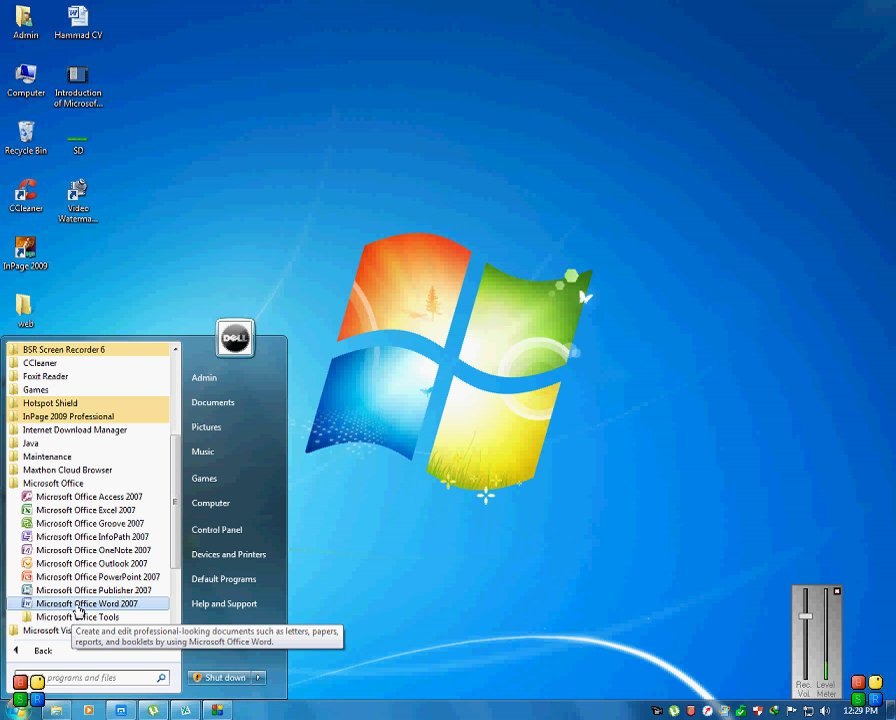Click the Shut down button

219,678
